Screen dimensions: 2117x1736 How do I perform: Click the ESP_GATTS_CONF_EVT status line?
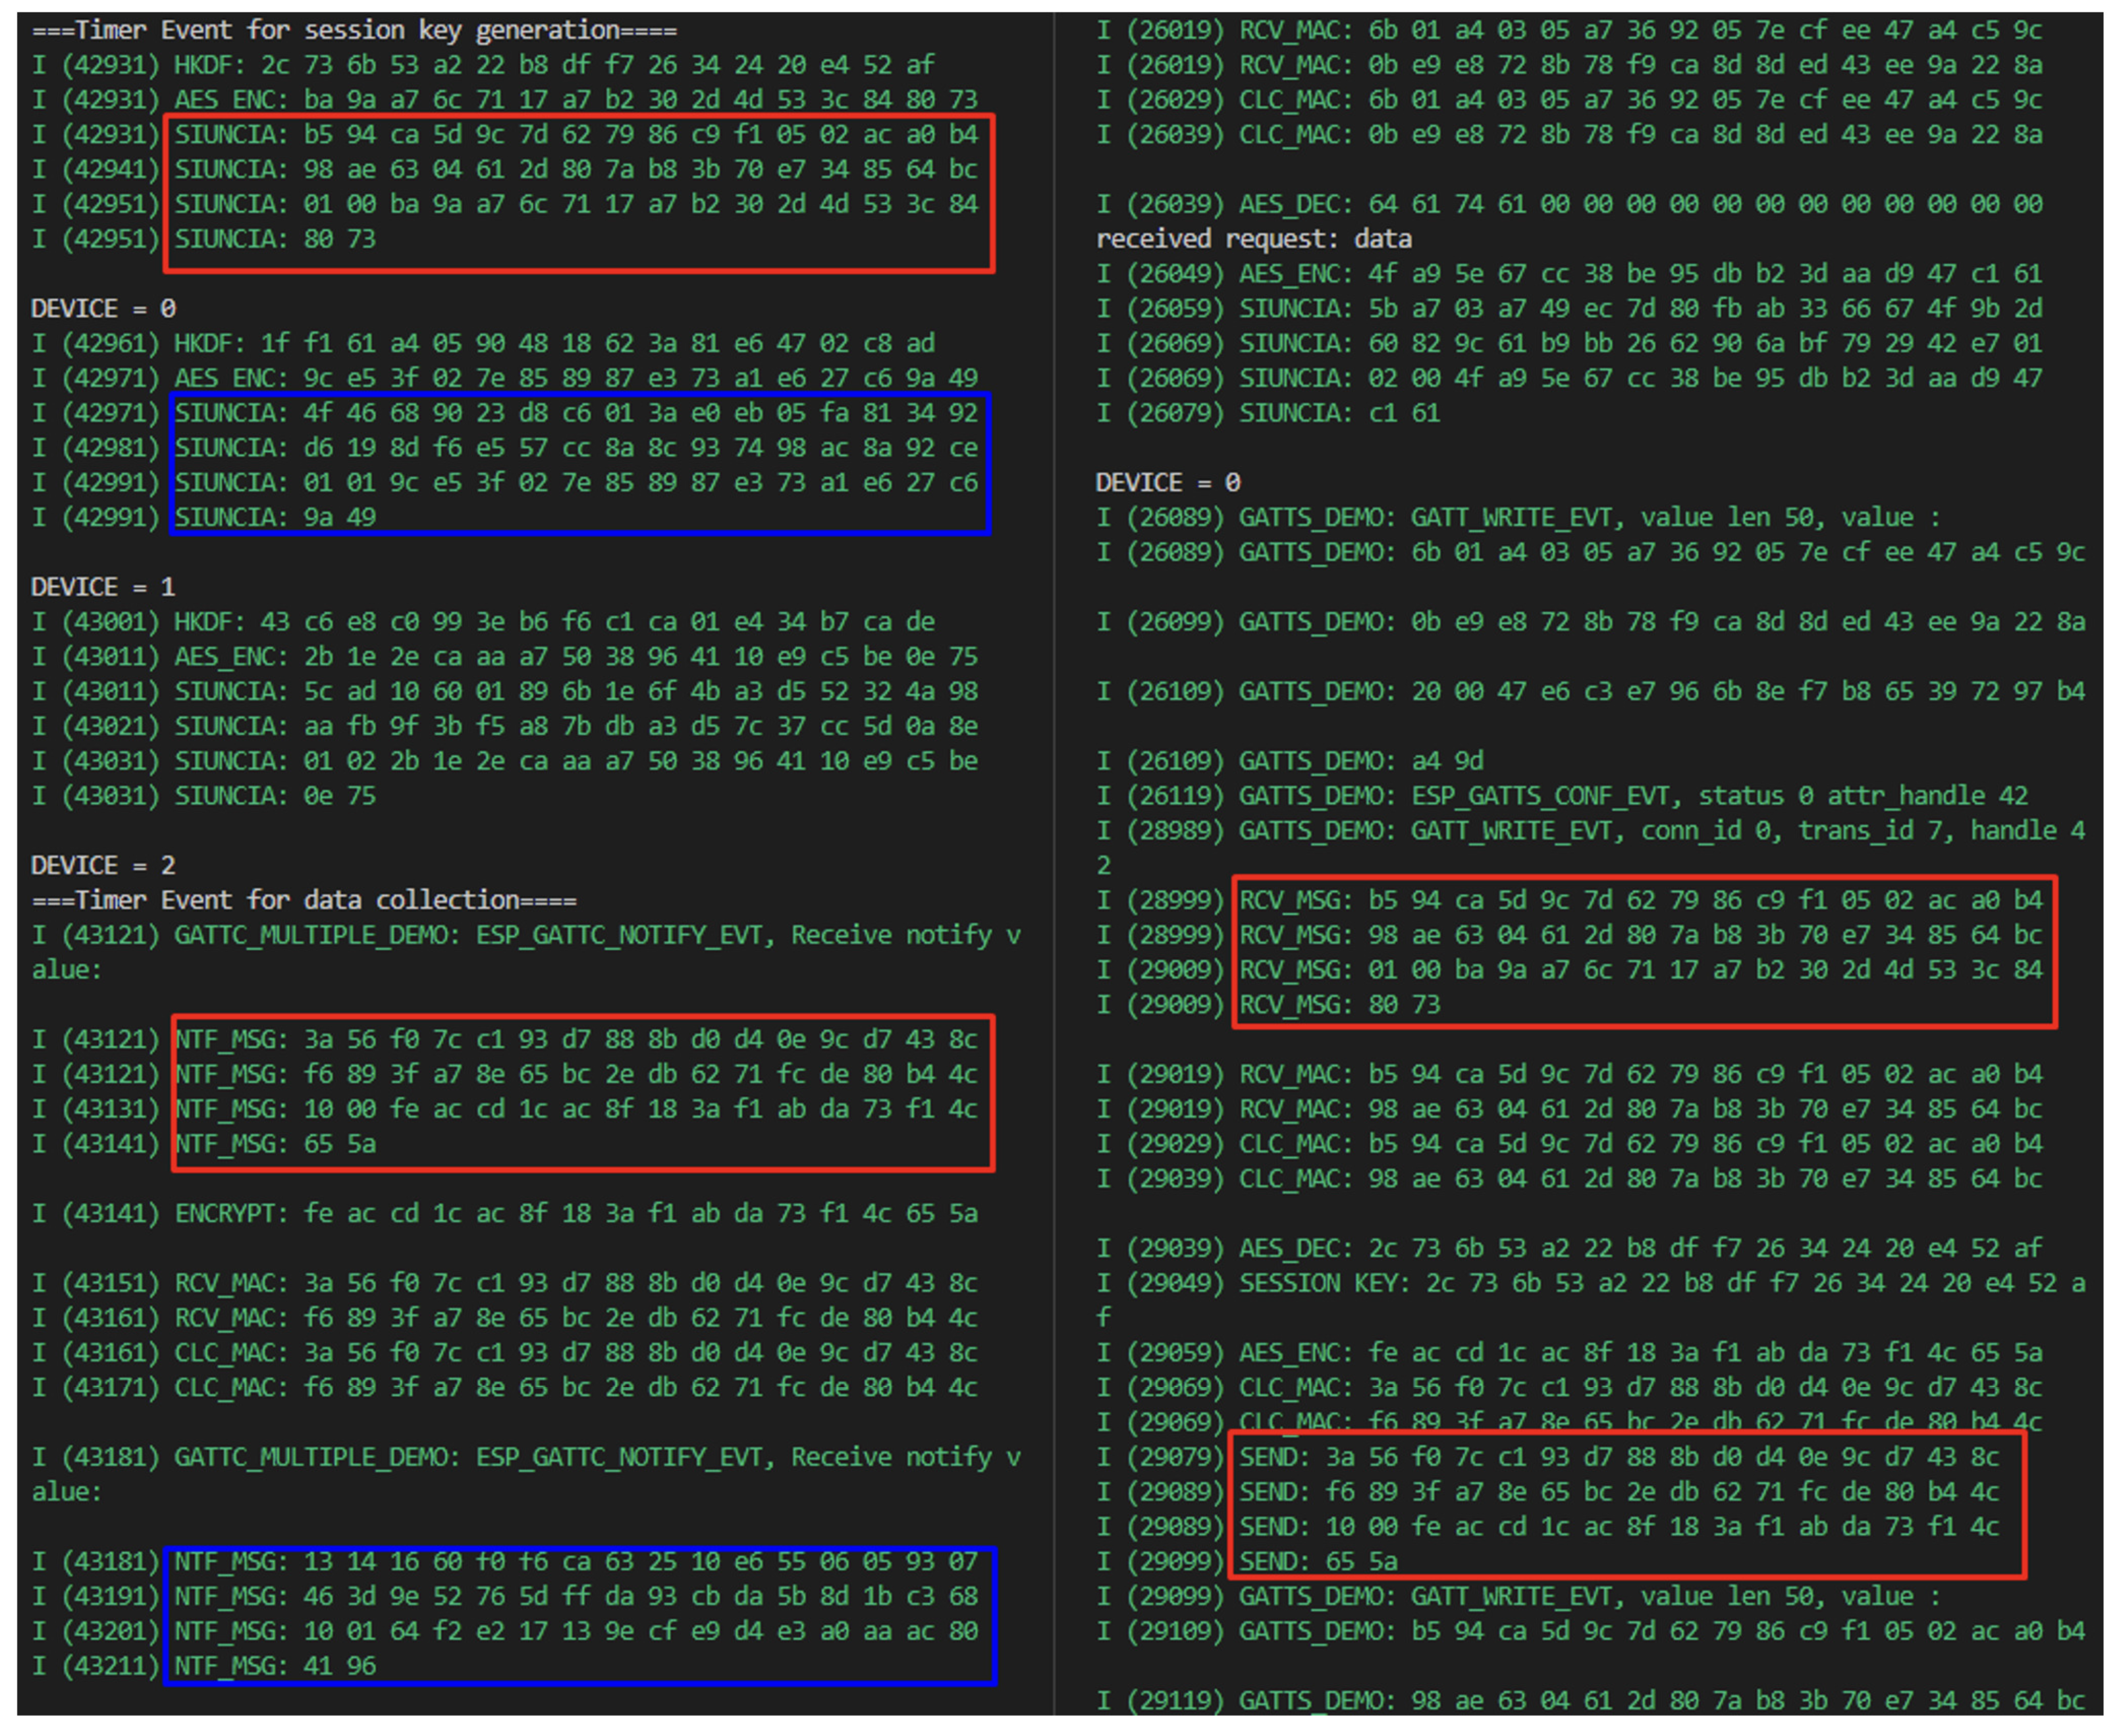pyautogui.click(x=1633, y=796)
